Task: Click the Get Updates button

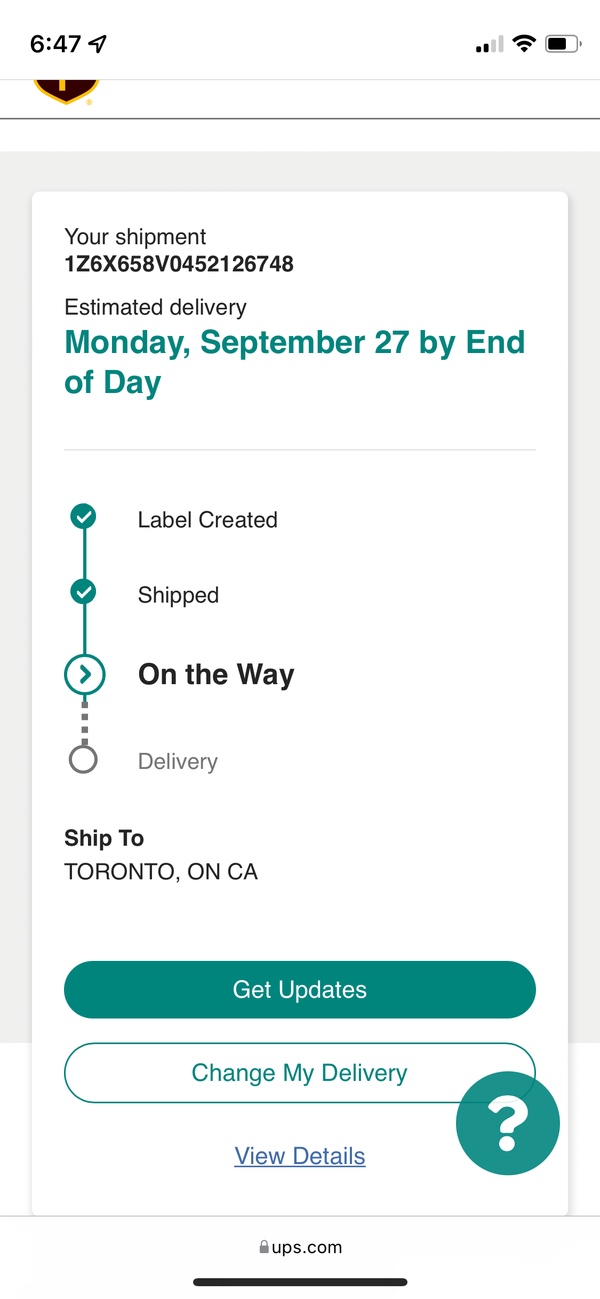Action: [300, 990]
